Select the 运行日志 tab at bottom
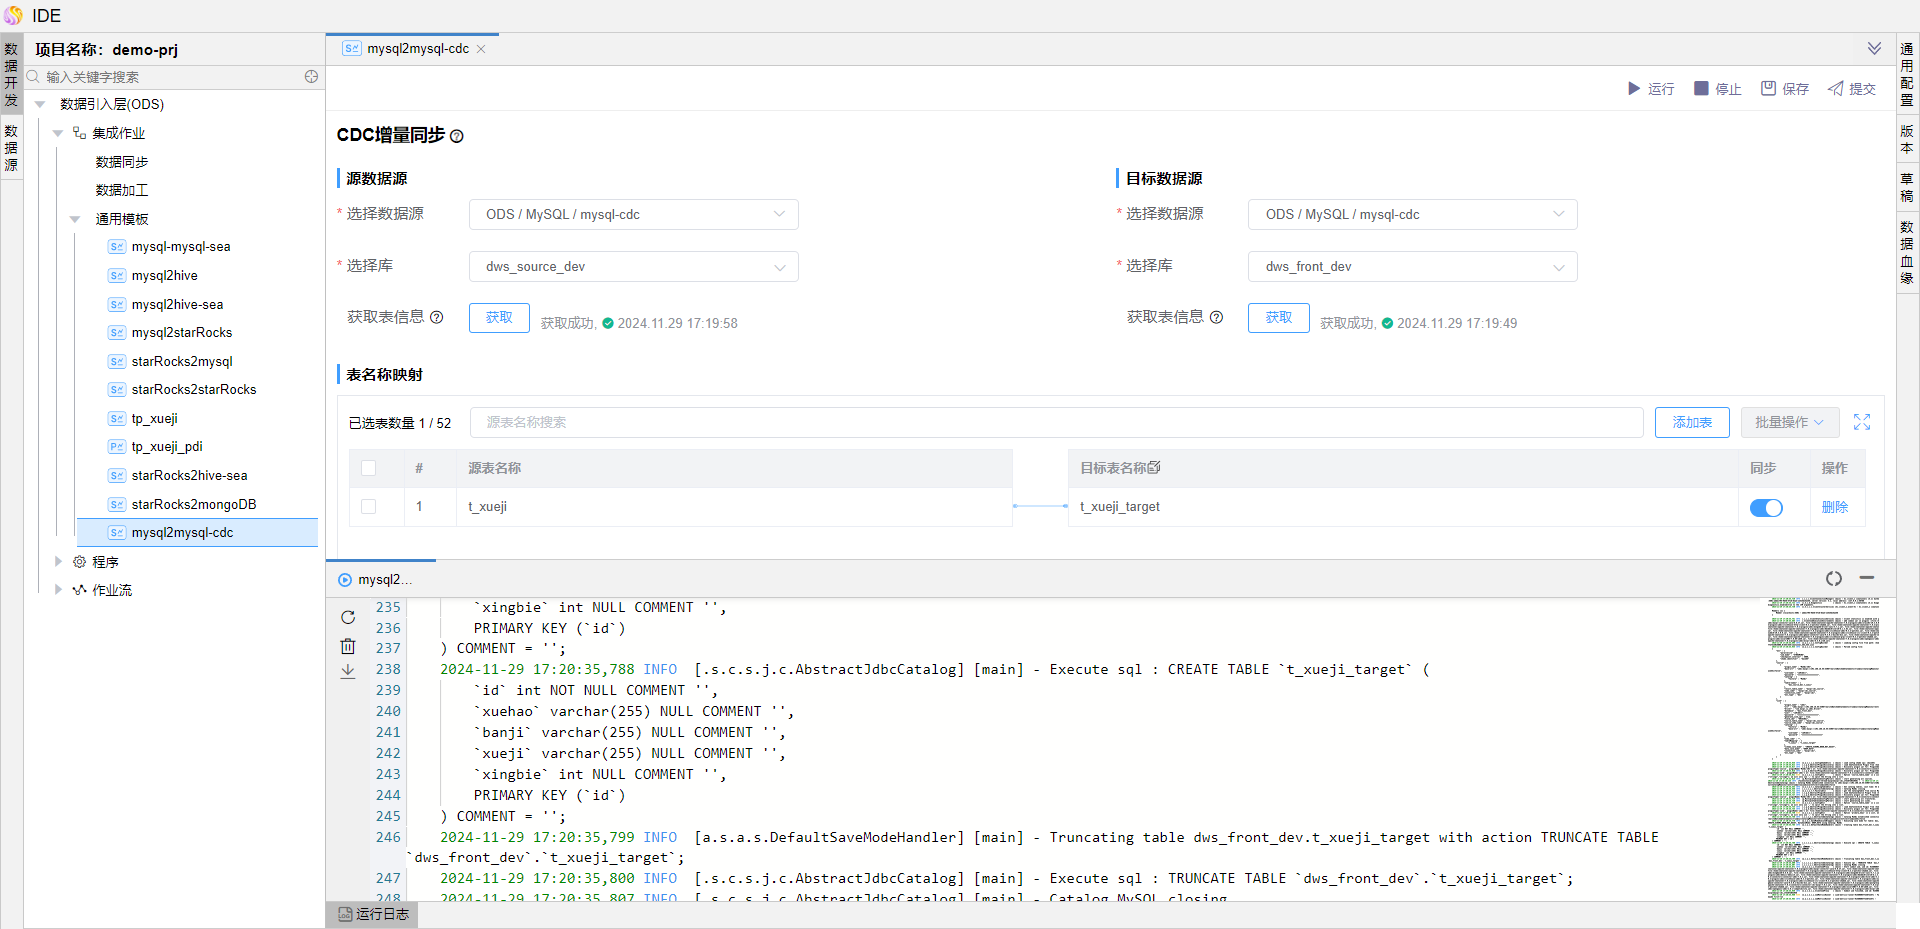This screenshot has height=929, width=1920. 373,914
